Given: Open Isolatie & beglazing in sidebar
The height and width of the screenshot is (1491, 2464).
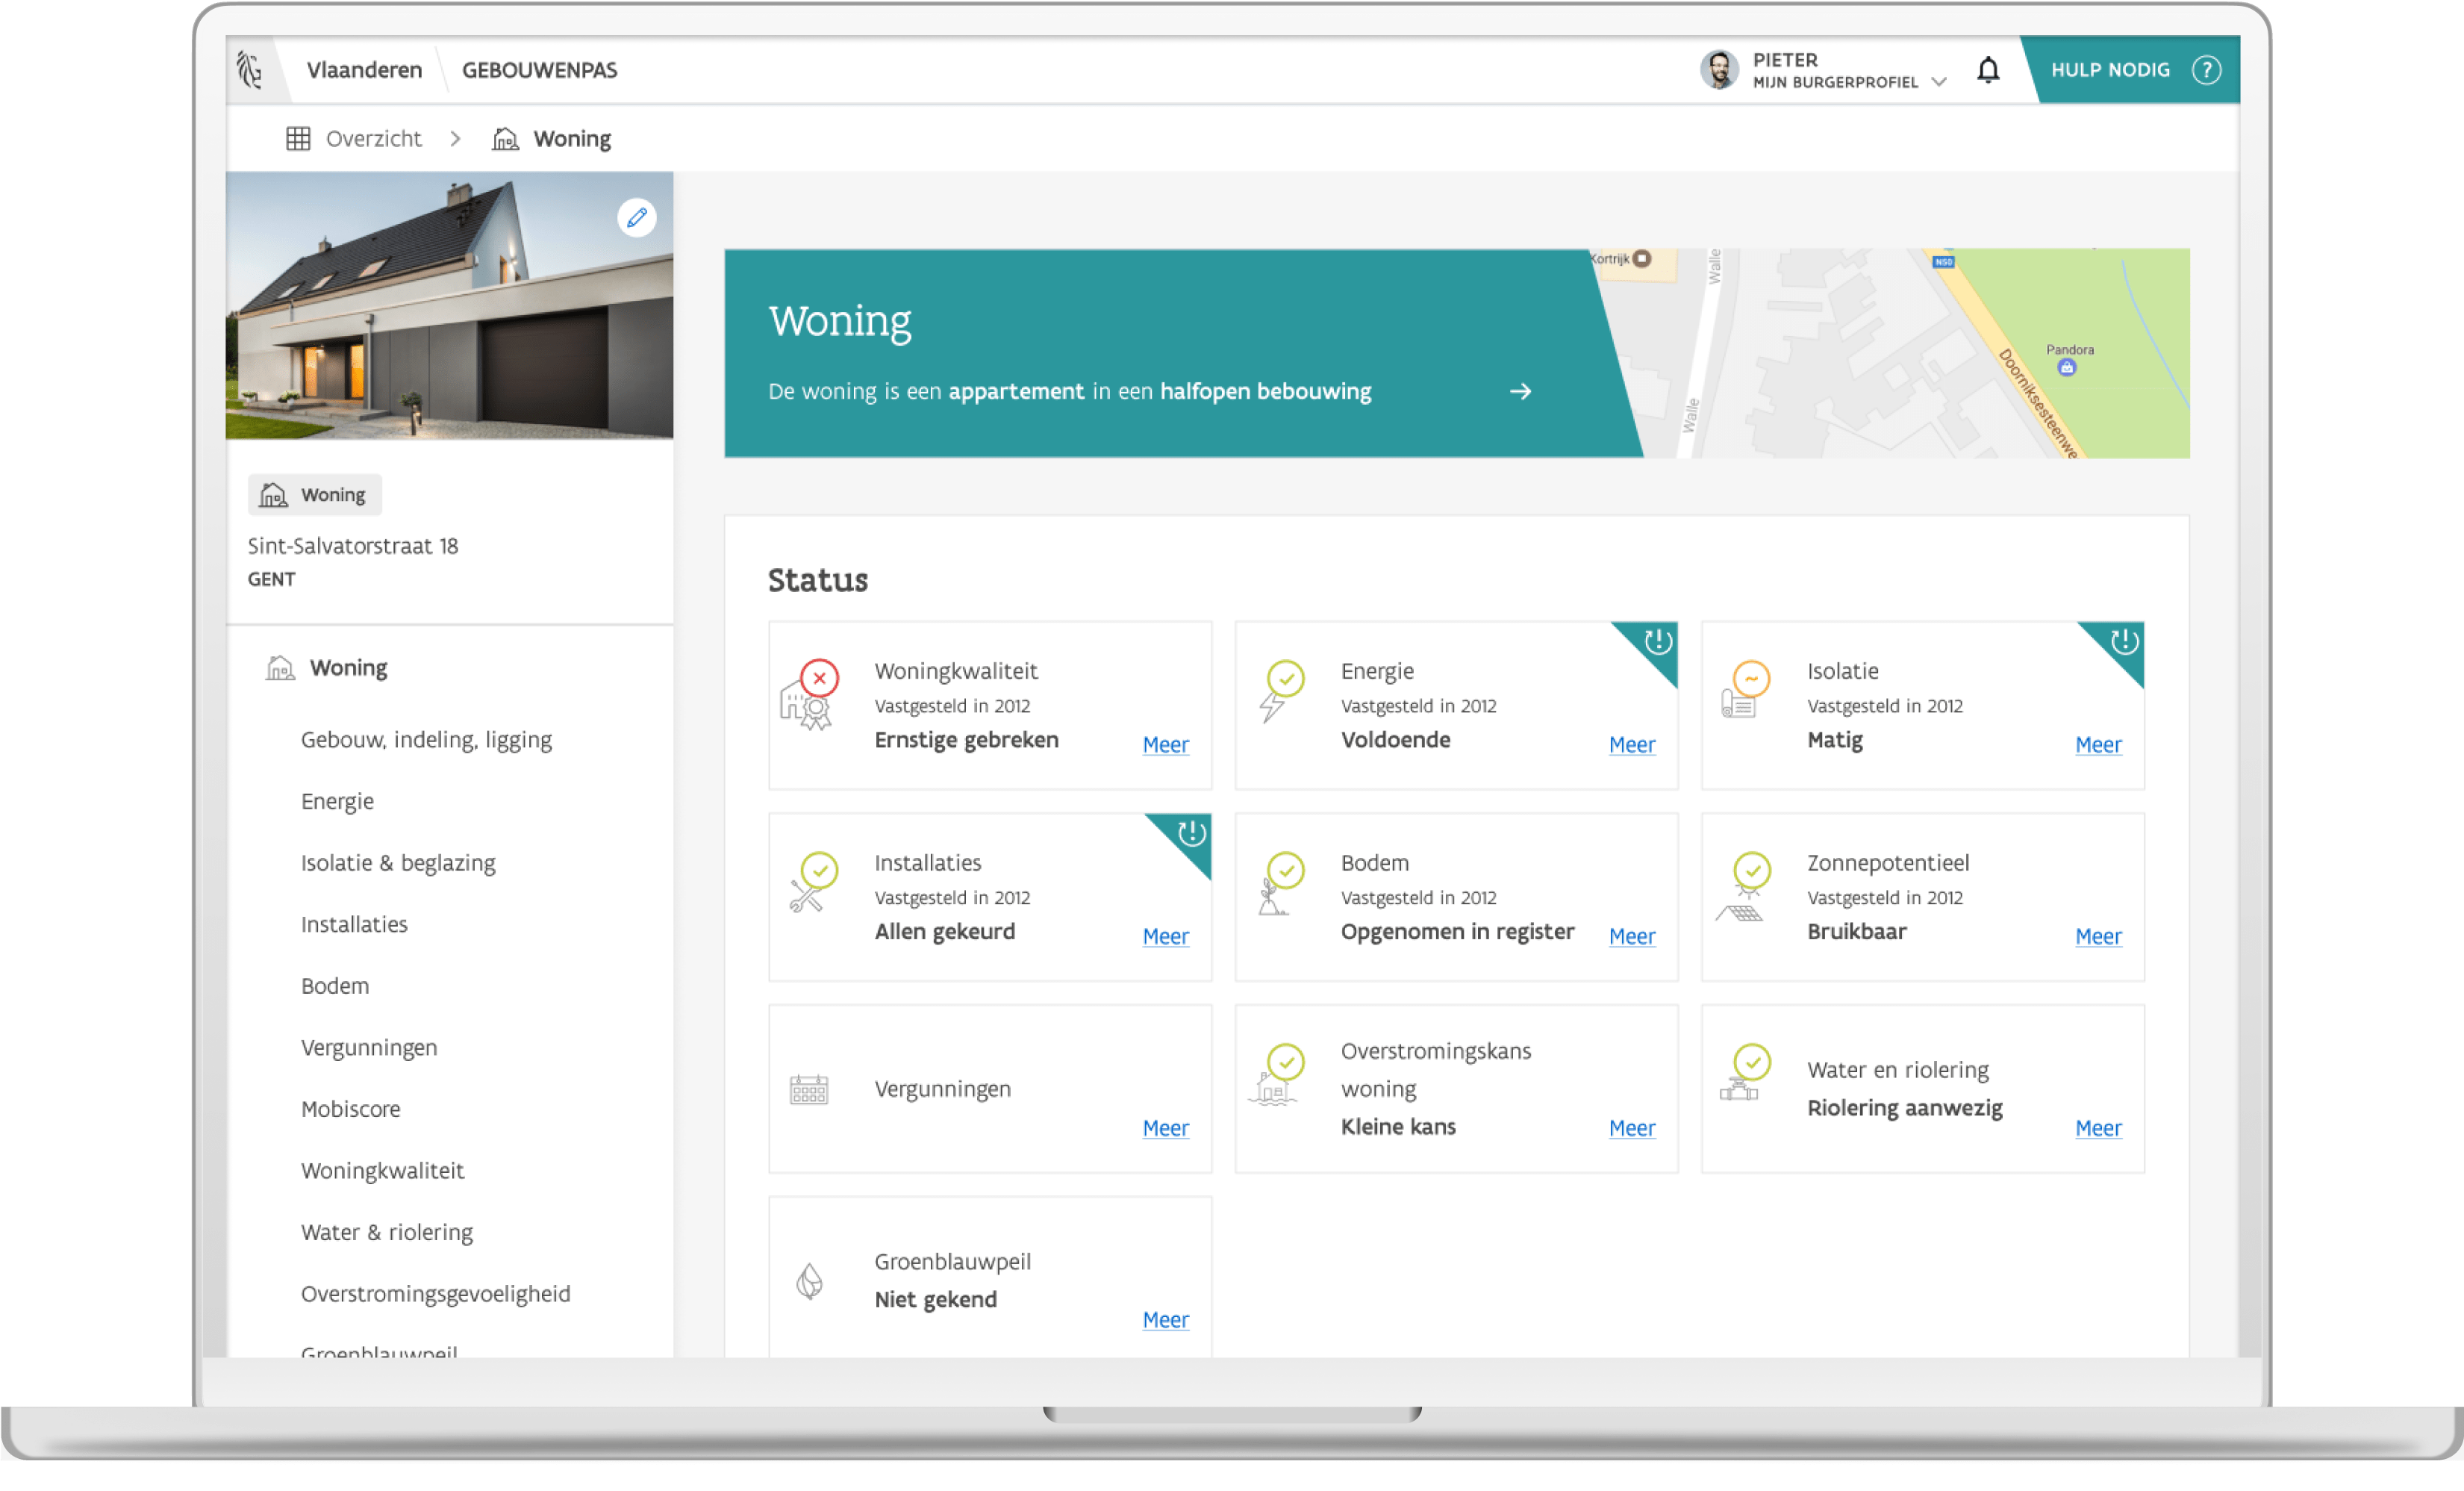Looking at the screenshot, I should 398,863.
